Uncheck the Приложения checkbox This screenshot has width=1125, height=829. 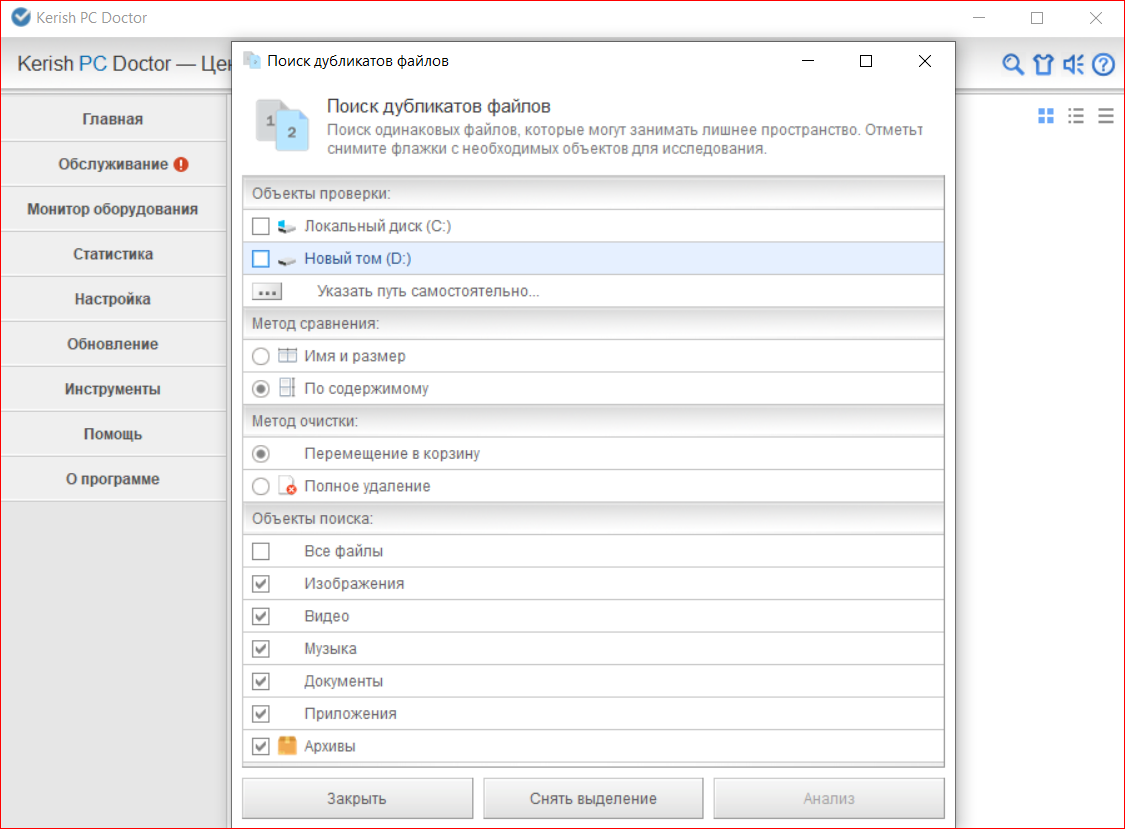(x=260, y=713)
